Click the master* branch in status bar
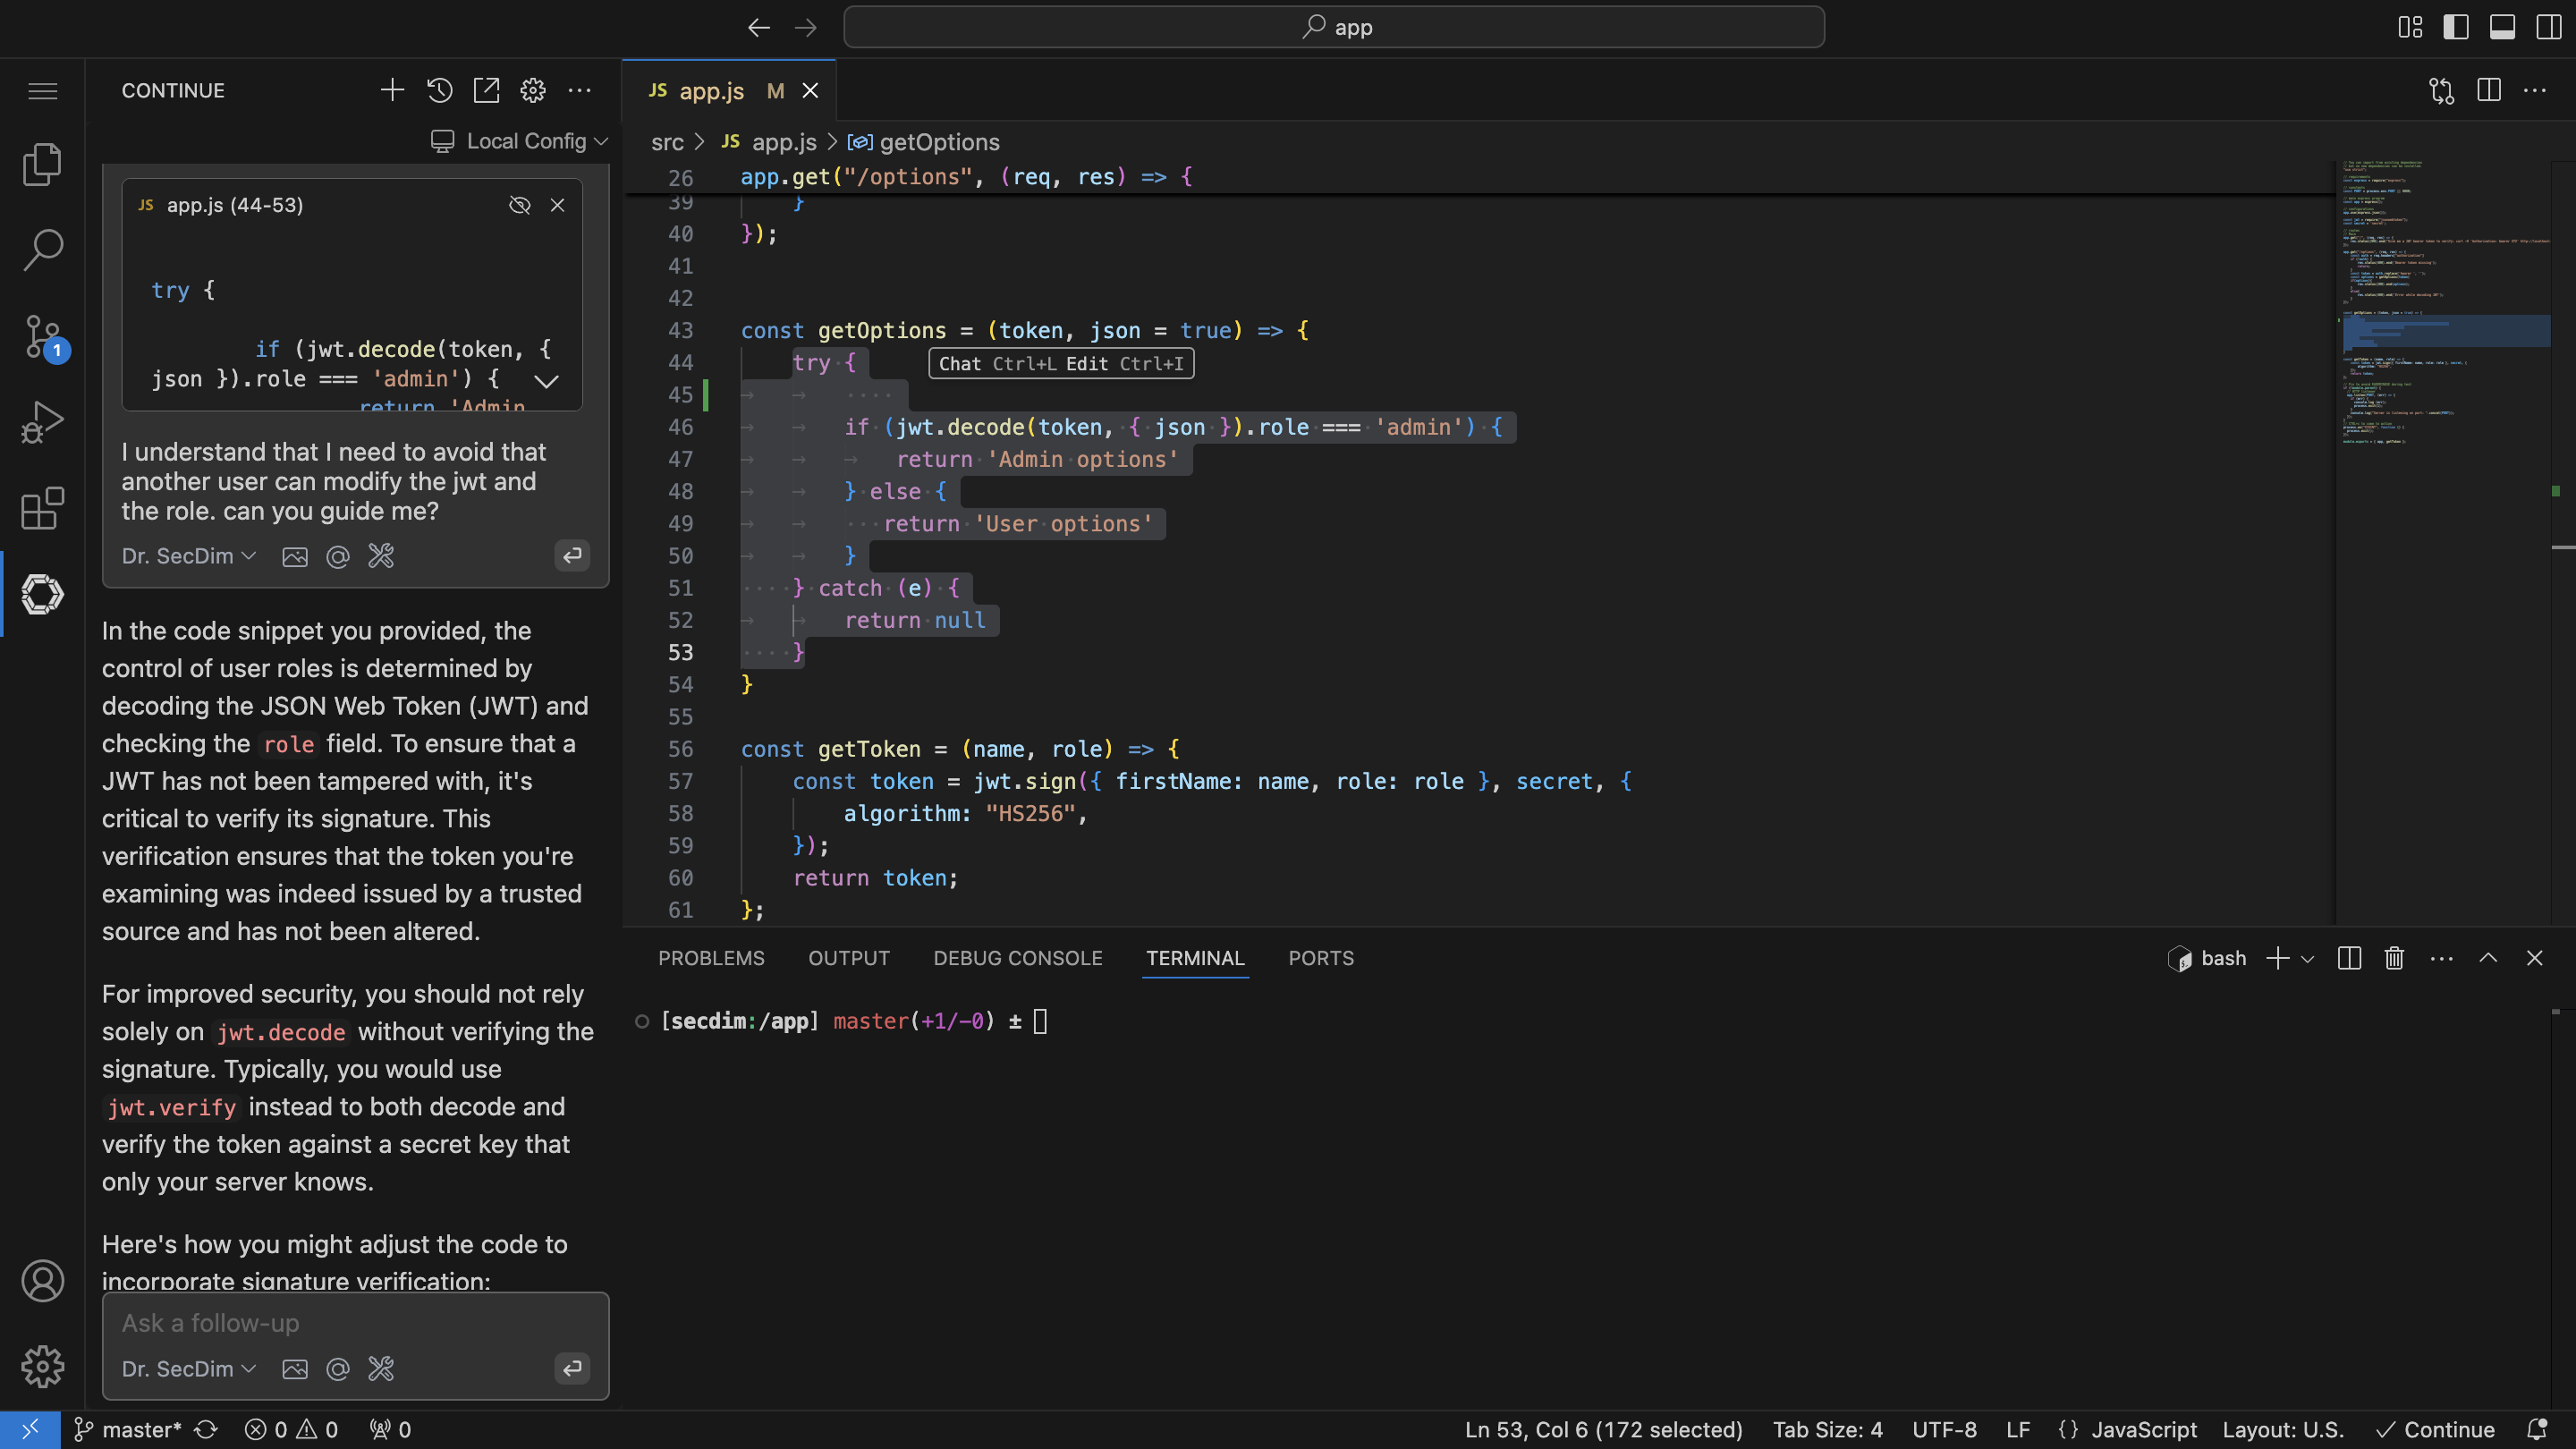Image resolution: width=2576 pixels, height=1449 pixels. point(130,1430)
